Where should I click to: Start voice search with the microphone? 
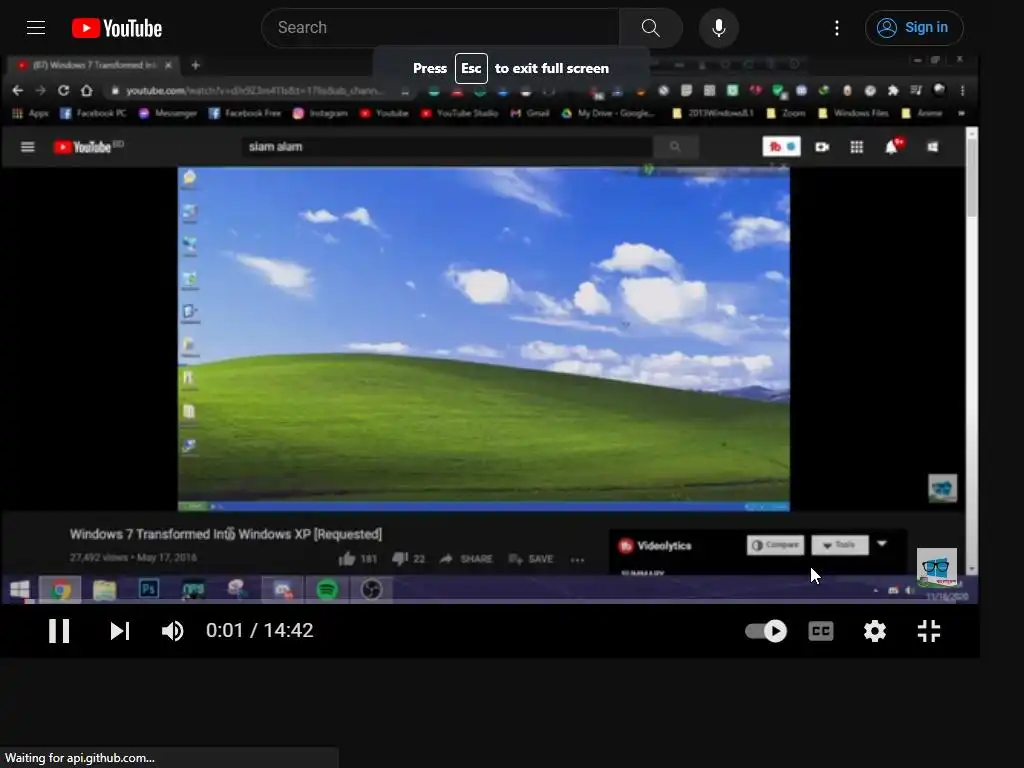tap(718, 28)
